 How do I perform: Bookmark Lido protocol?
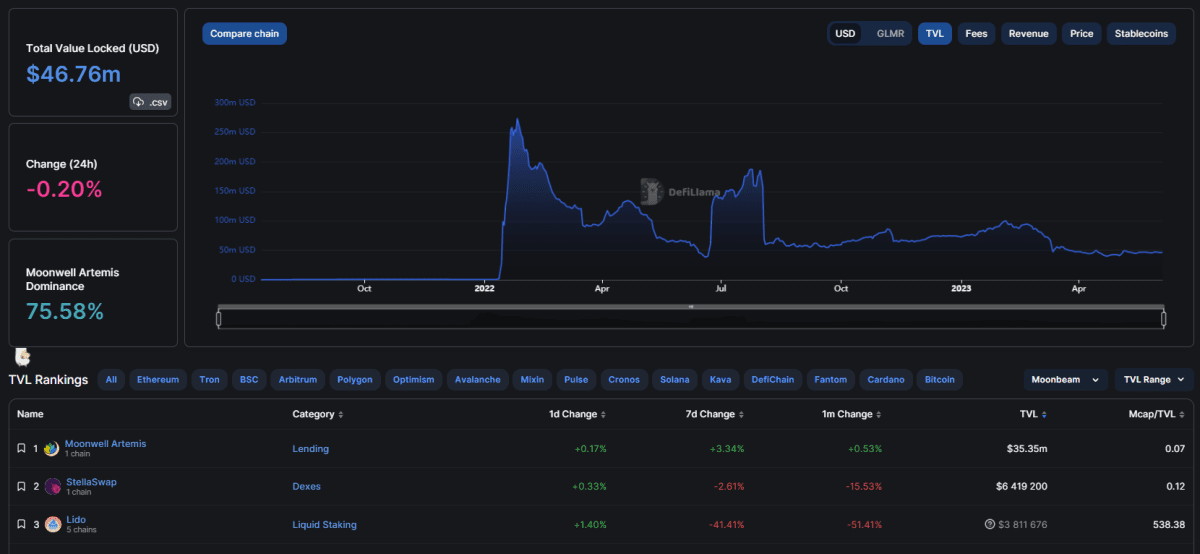pos(21,524)
